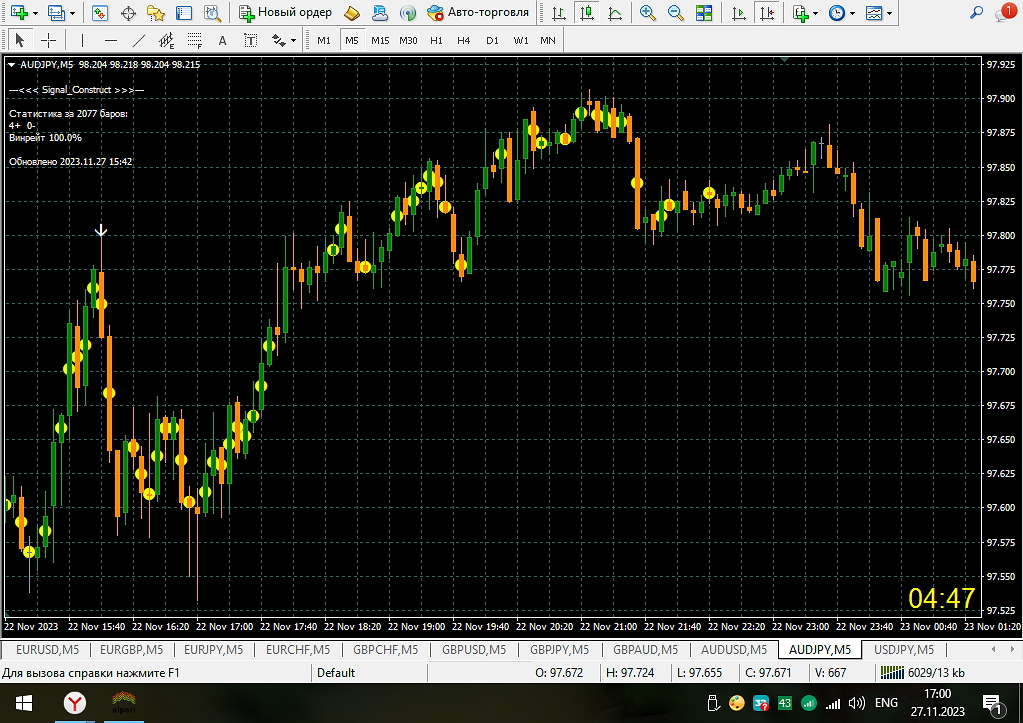
Task: Select the Fibonacci Retracement tool
Action: [x=194, y=40]
